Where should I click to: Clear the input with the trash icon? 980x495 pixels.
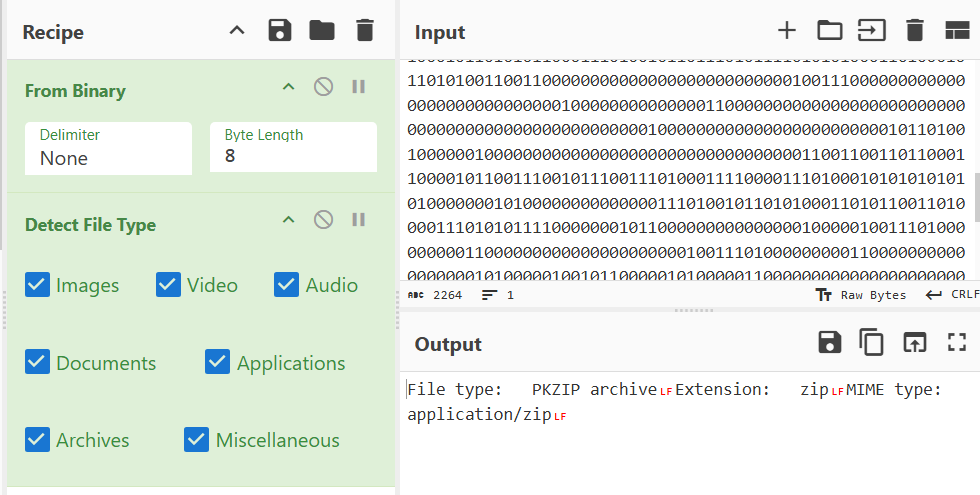[x=914, y=31]
